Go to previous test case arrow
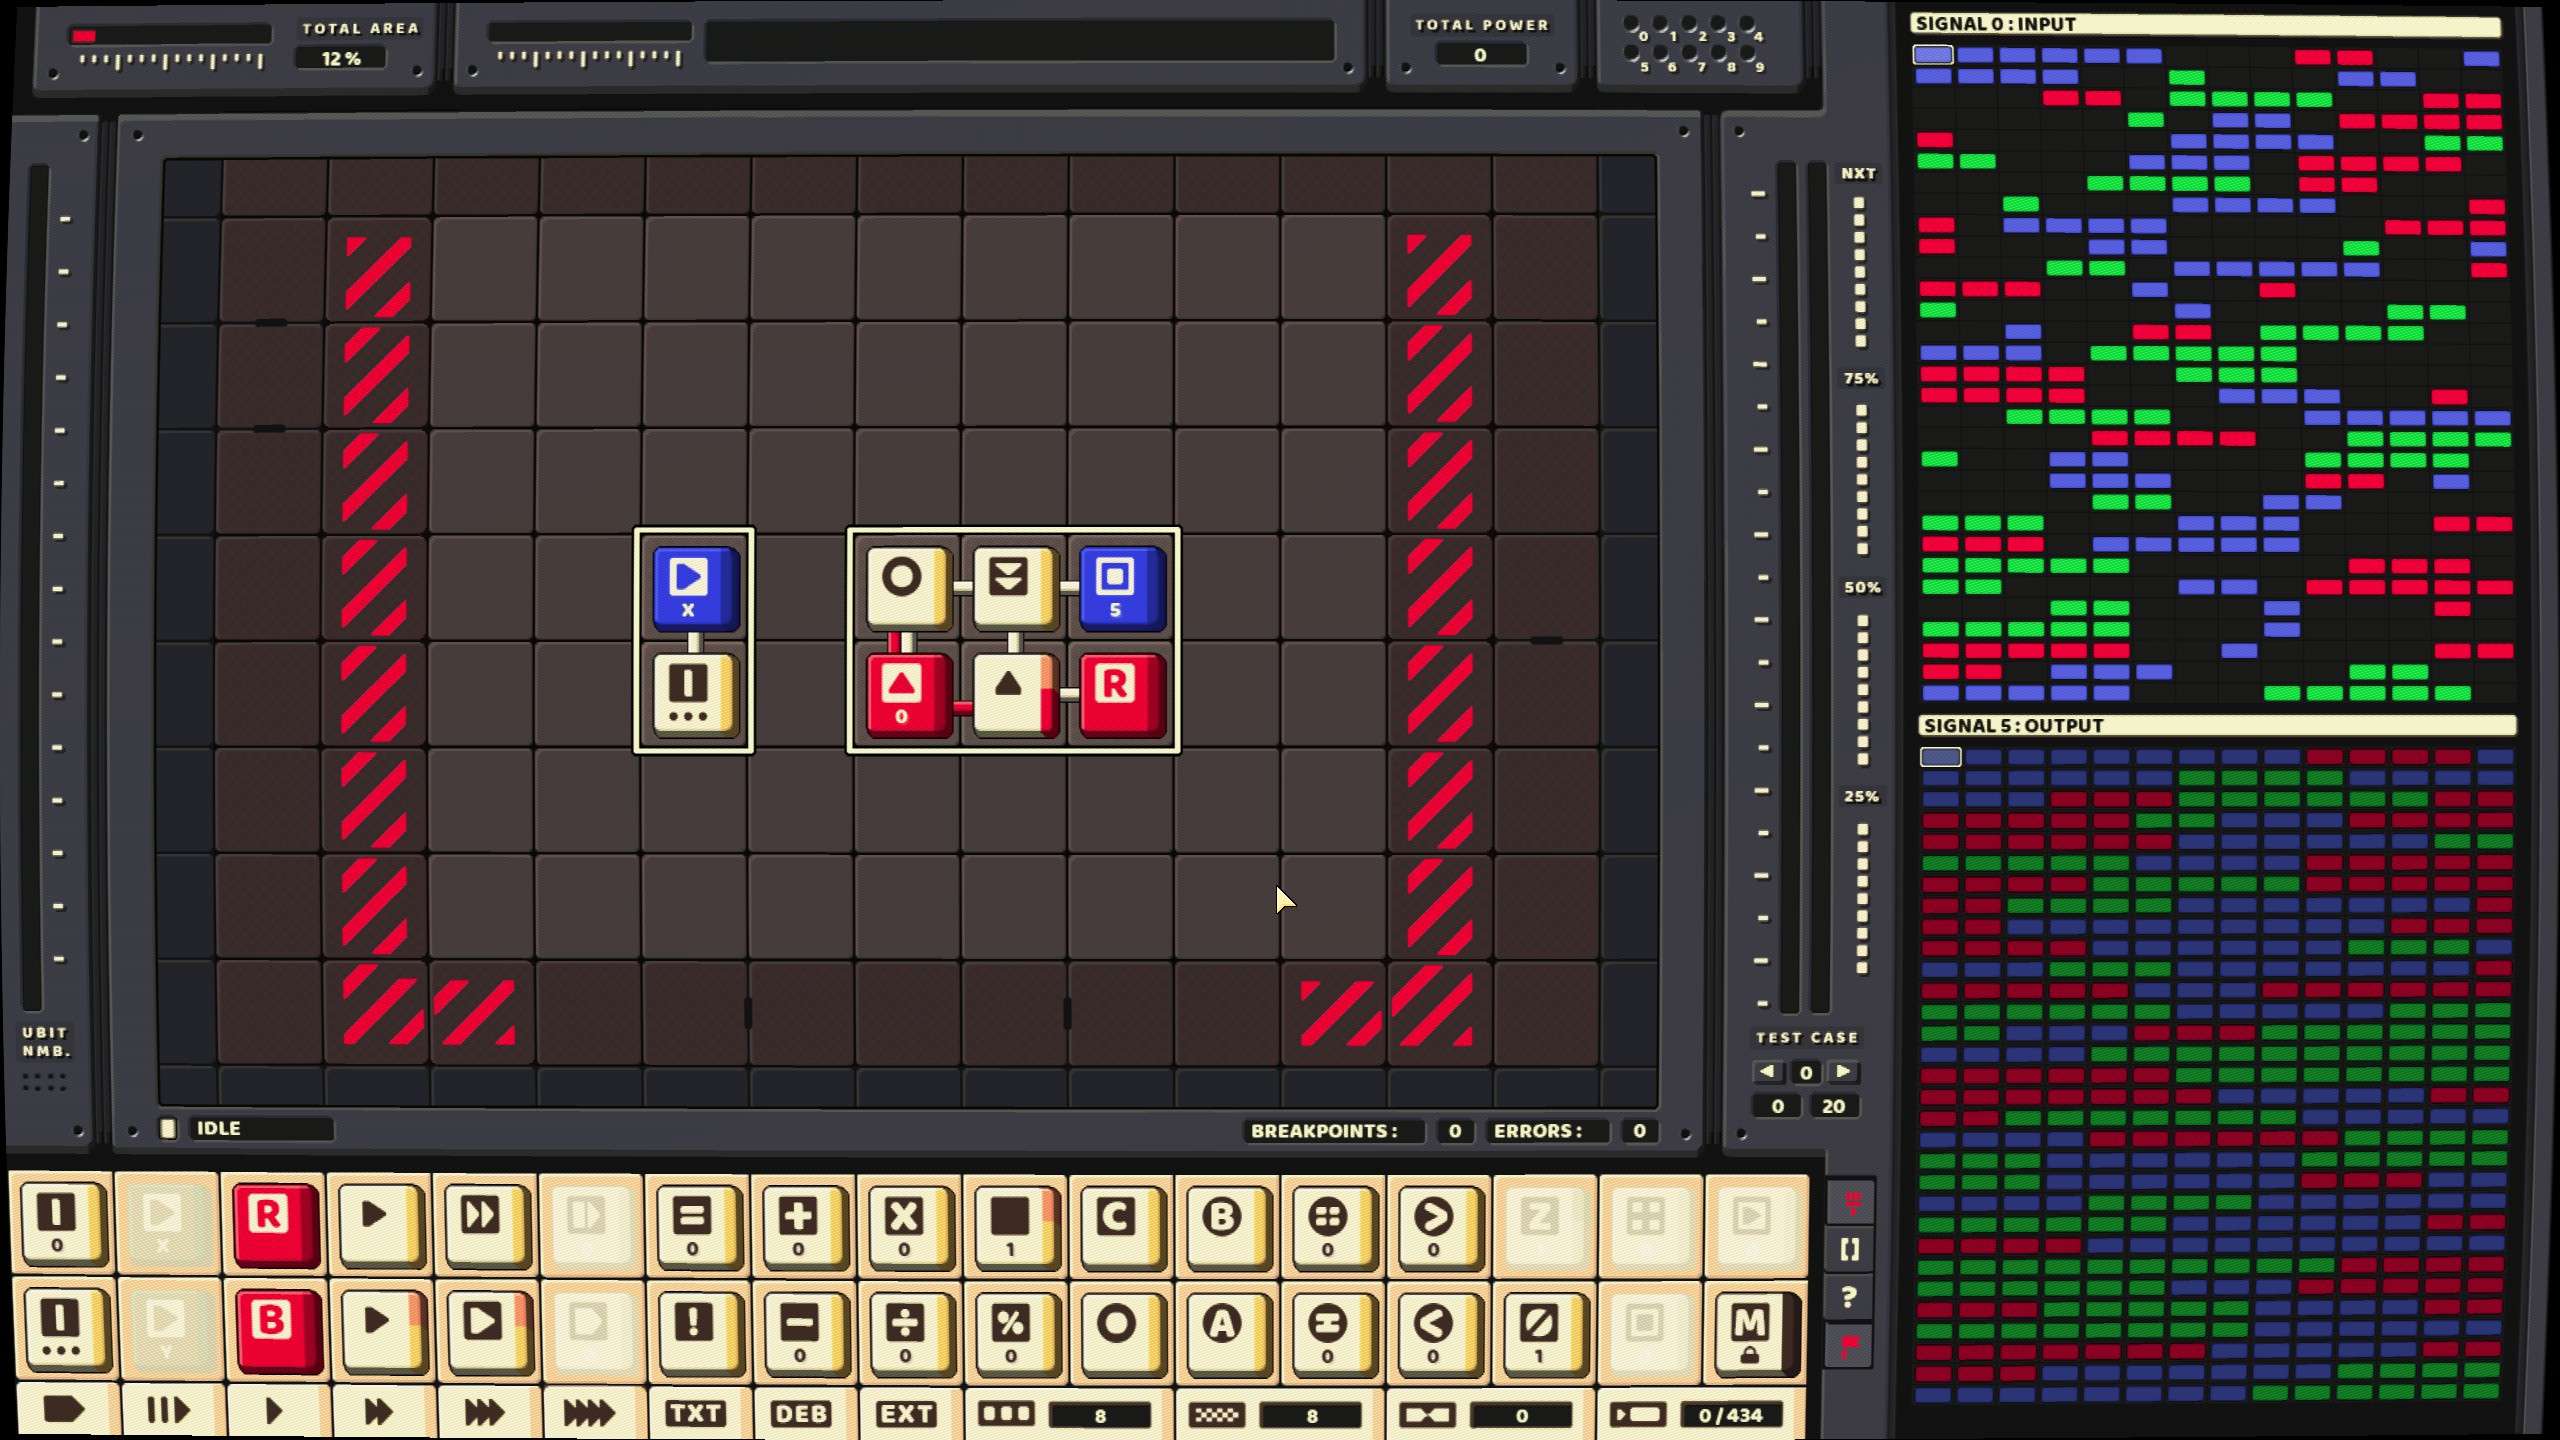Viewport: 2560px width, 1440px height. [x=1768, y=1072]
